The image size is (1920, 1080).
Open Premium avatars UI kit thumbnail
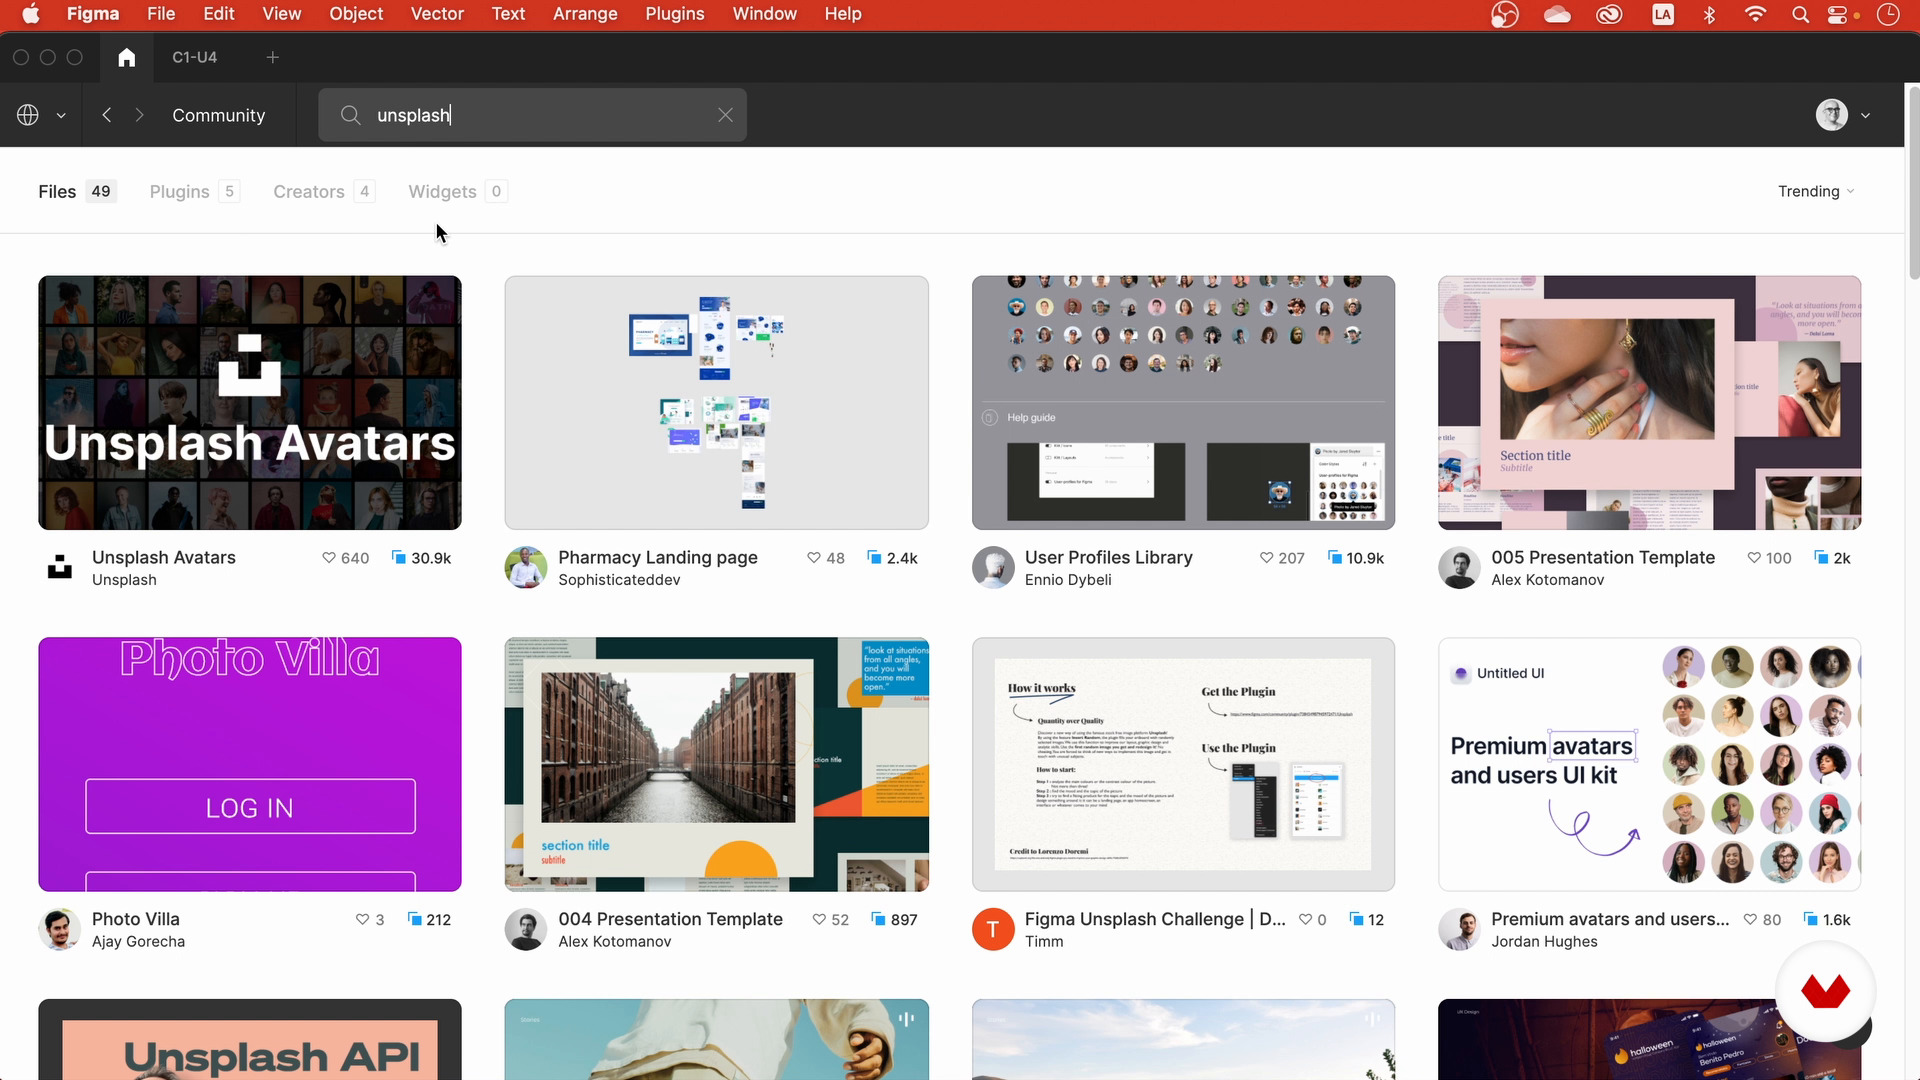coord(1649,764)
